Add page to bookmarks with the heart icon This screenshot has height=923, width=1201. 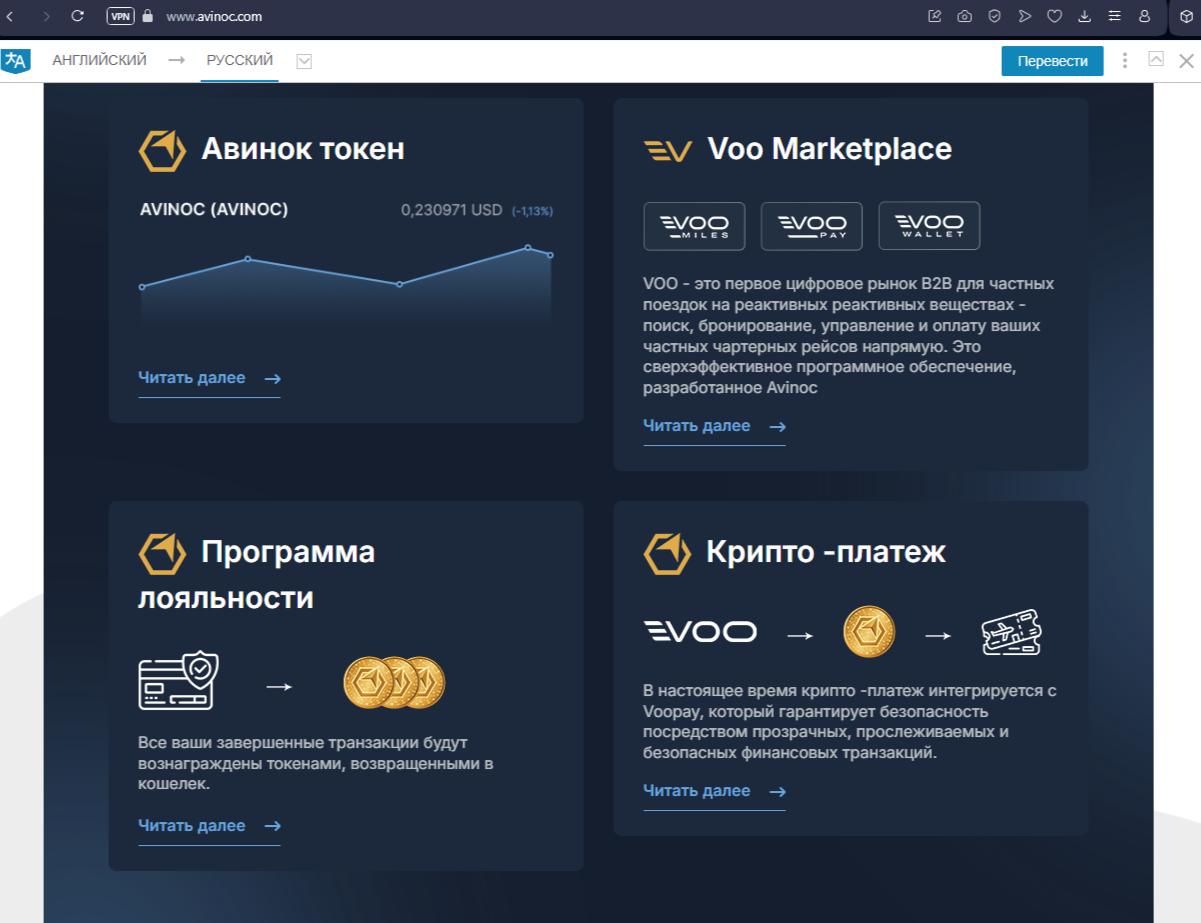1054,16
